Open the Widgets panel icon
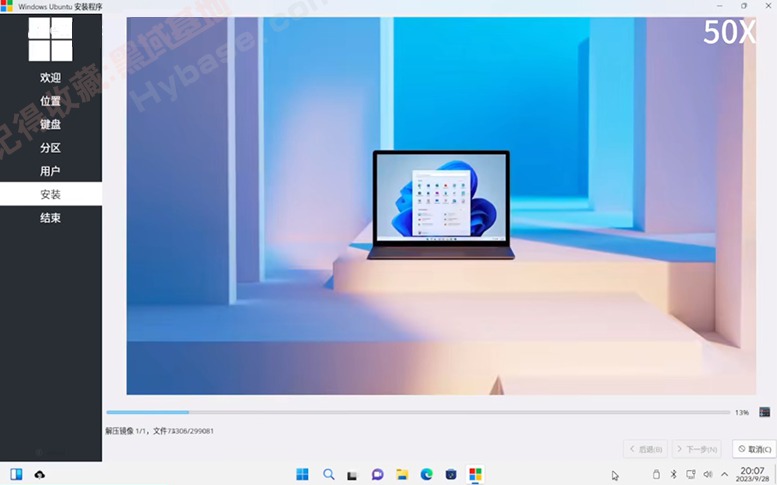777x485 pixels. point(16,474)
